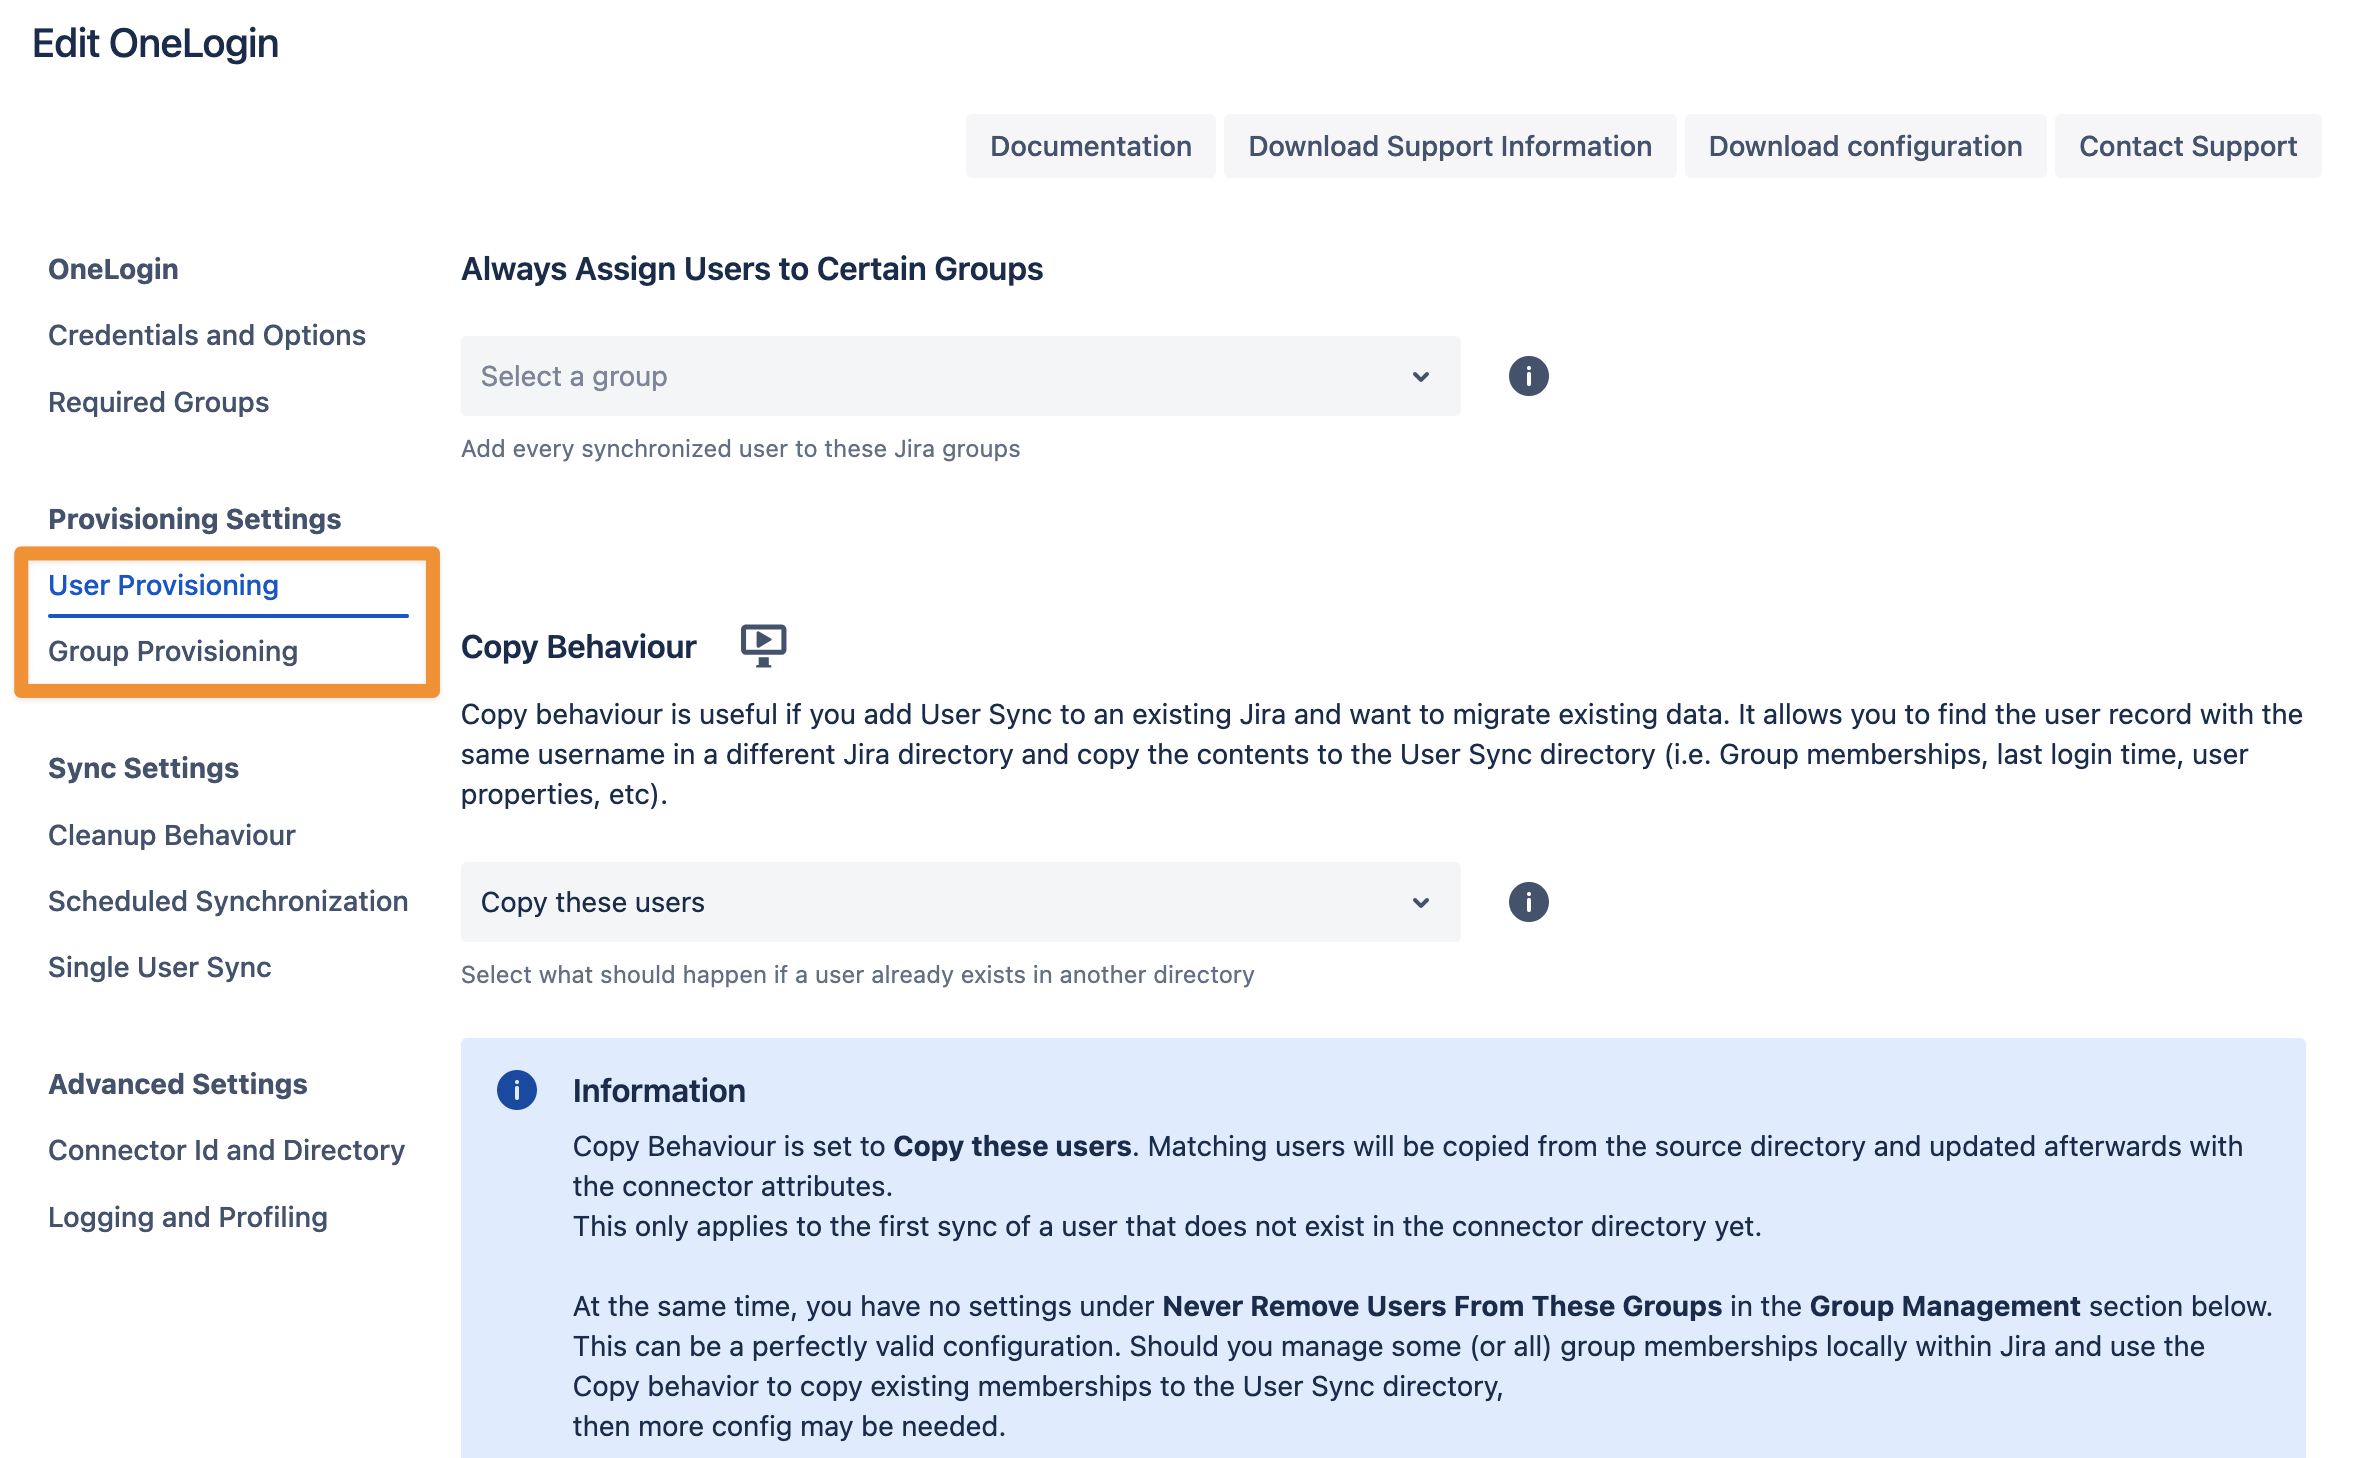Open Cleanup Behaviour settings
The image size is (2356, 1458).
pyautogui.click(x=172, y=835)
